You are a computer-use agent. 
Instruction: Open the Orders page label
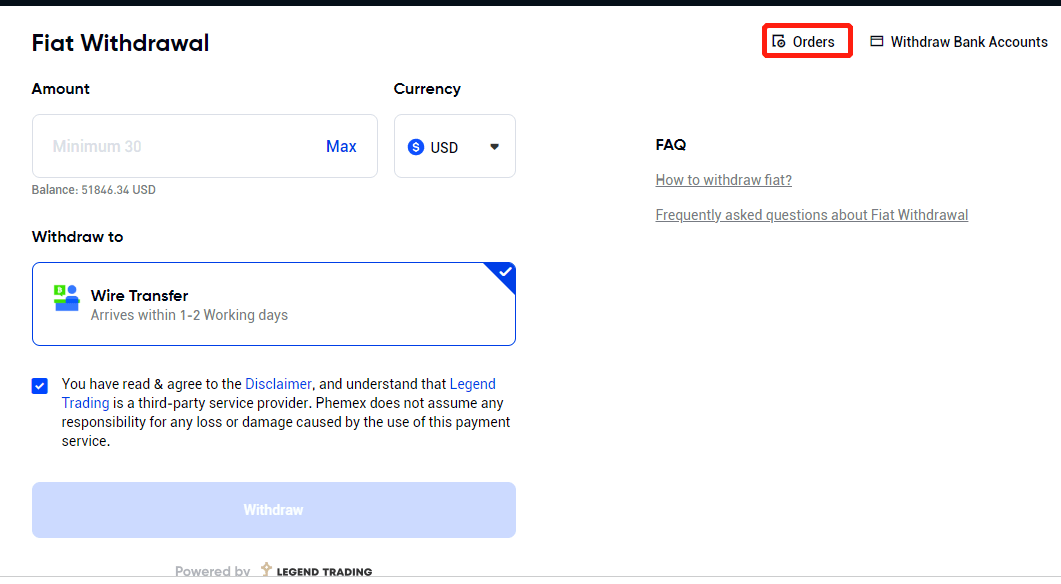click(x=813, y=42)
